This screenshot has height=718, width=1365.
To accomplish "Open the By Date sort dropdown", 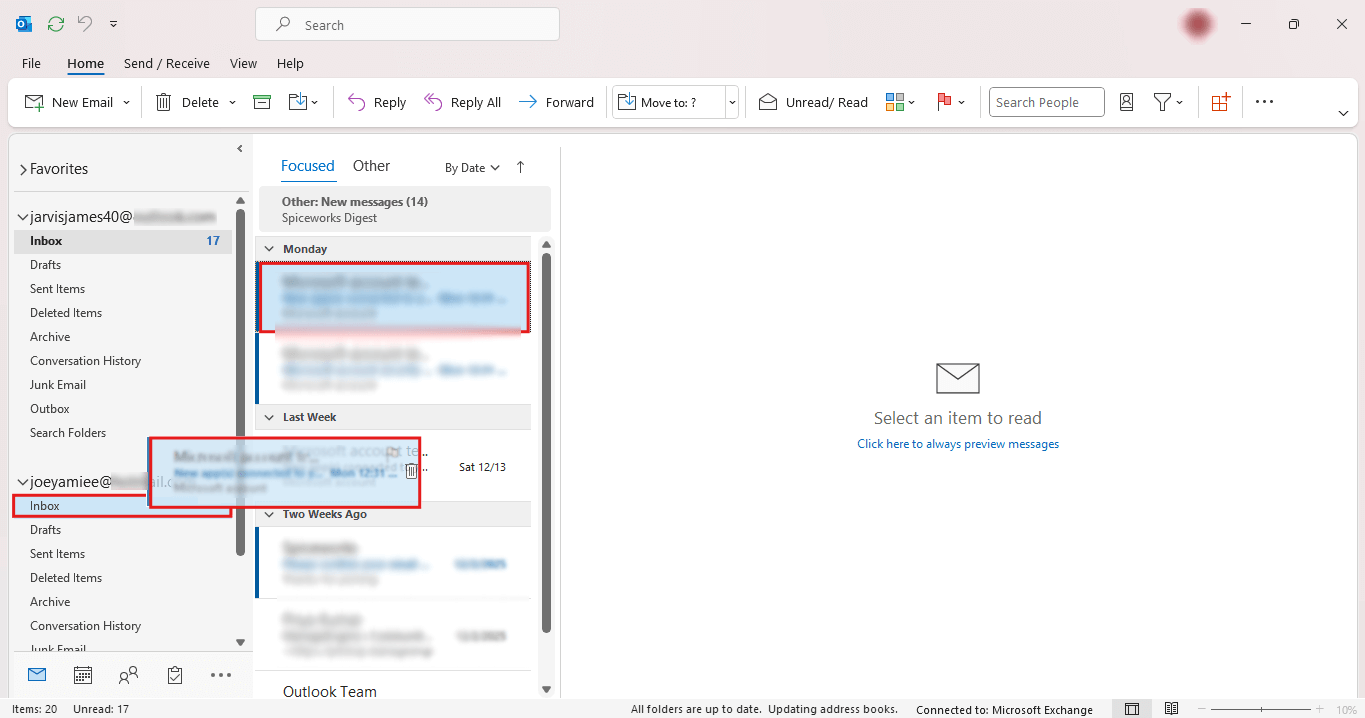I will (471, 167).
